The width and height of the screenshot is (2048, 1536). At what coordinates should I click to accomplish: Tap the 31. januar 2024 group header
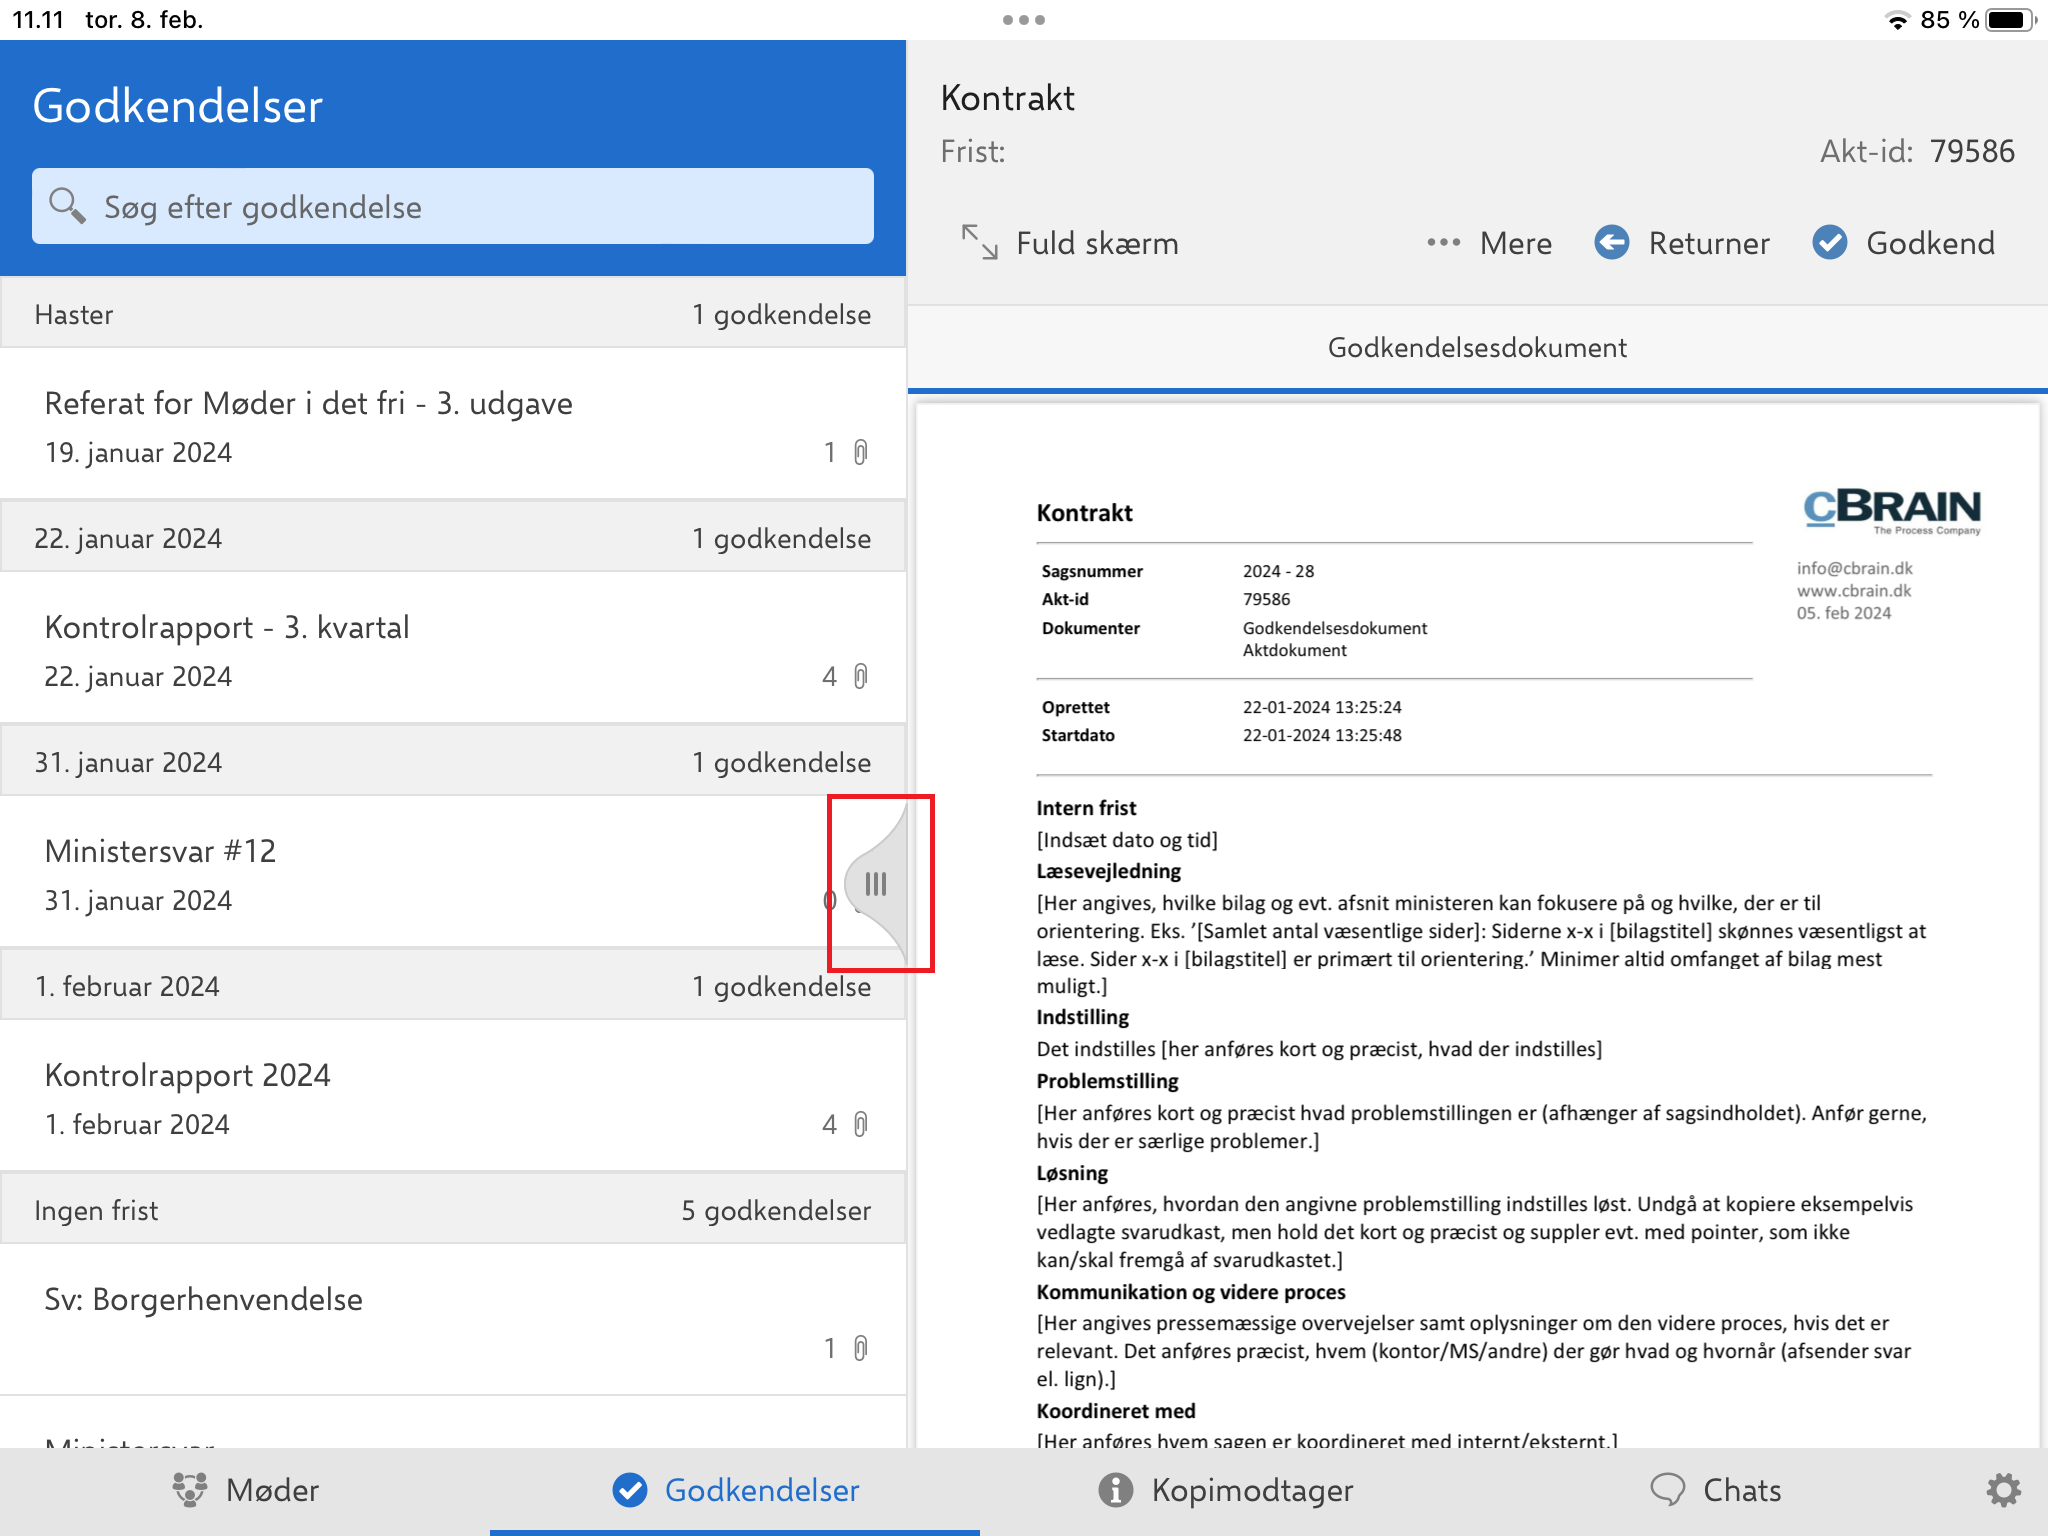(453, 762)
